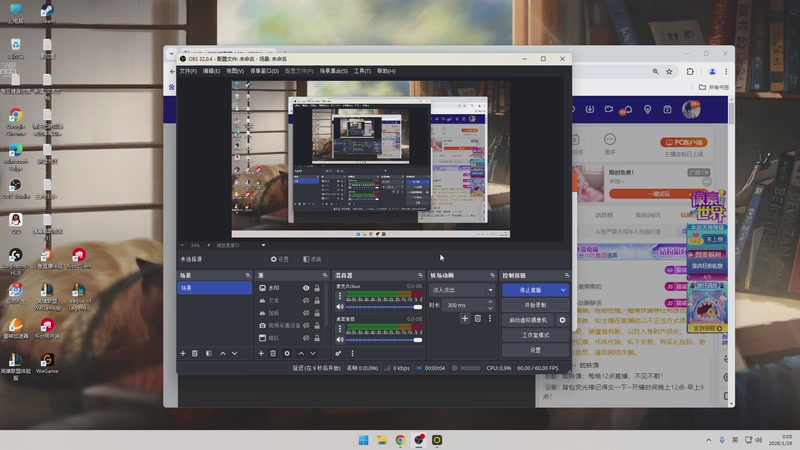800x450 pixels.
Task: Show the 视频采集设备 source via eye icon
Action: [306, 325]
